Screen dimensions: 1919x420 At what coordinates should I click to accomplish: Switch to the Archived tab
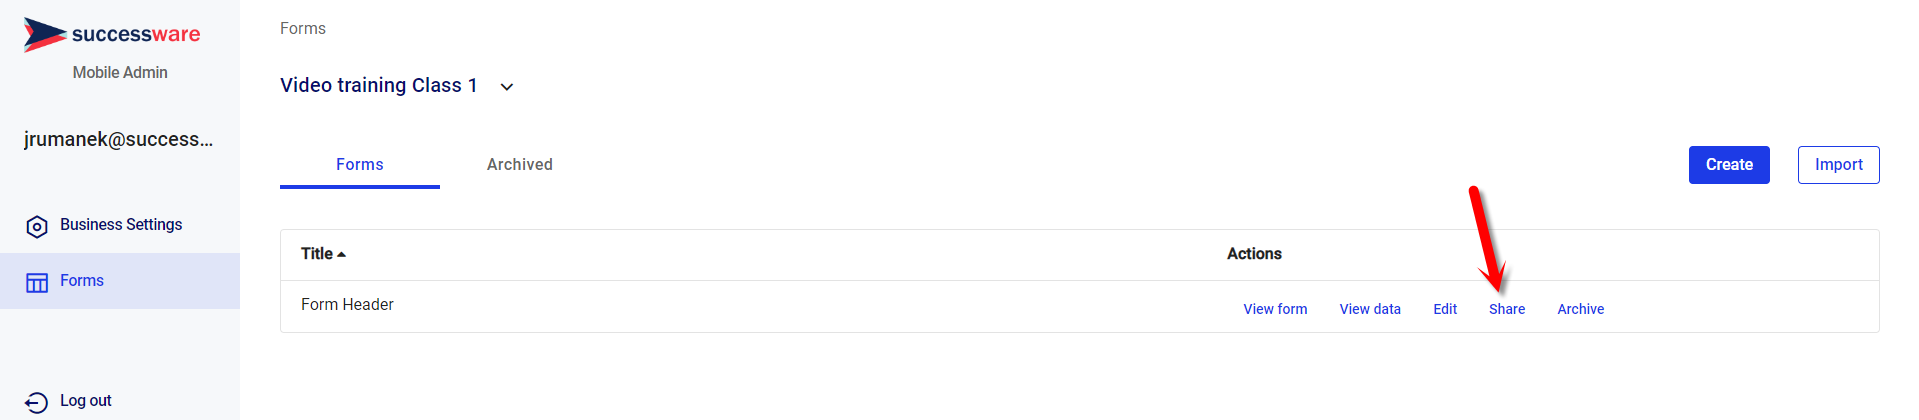tap(519, 165)
